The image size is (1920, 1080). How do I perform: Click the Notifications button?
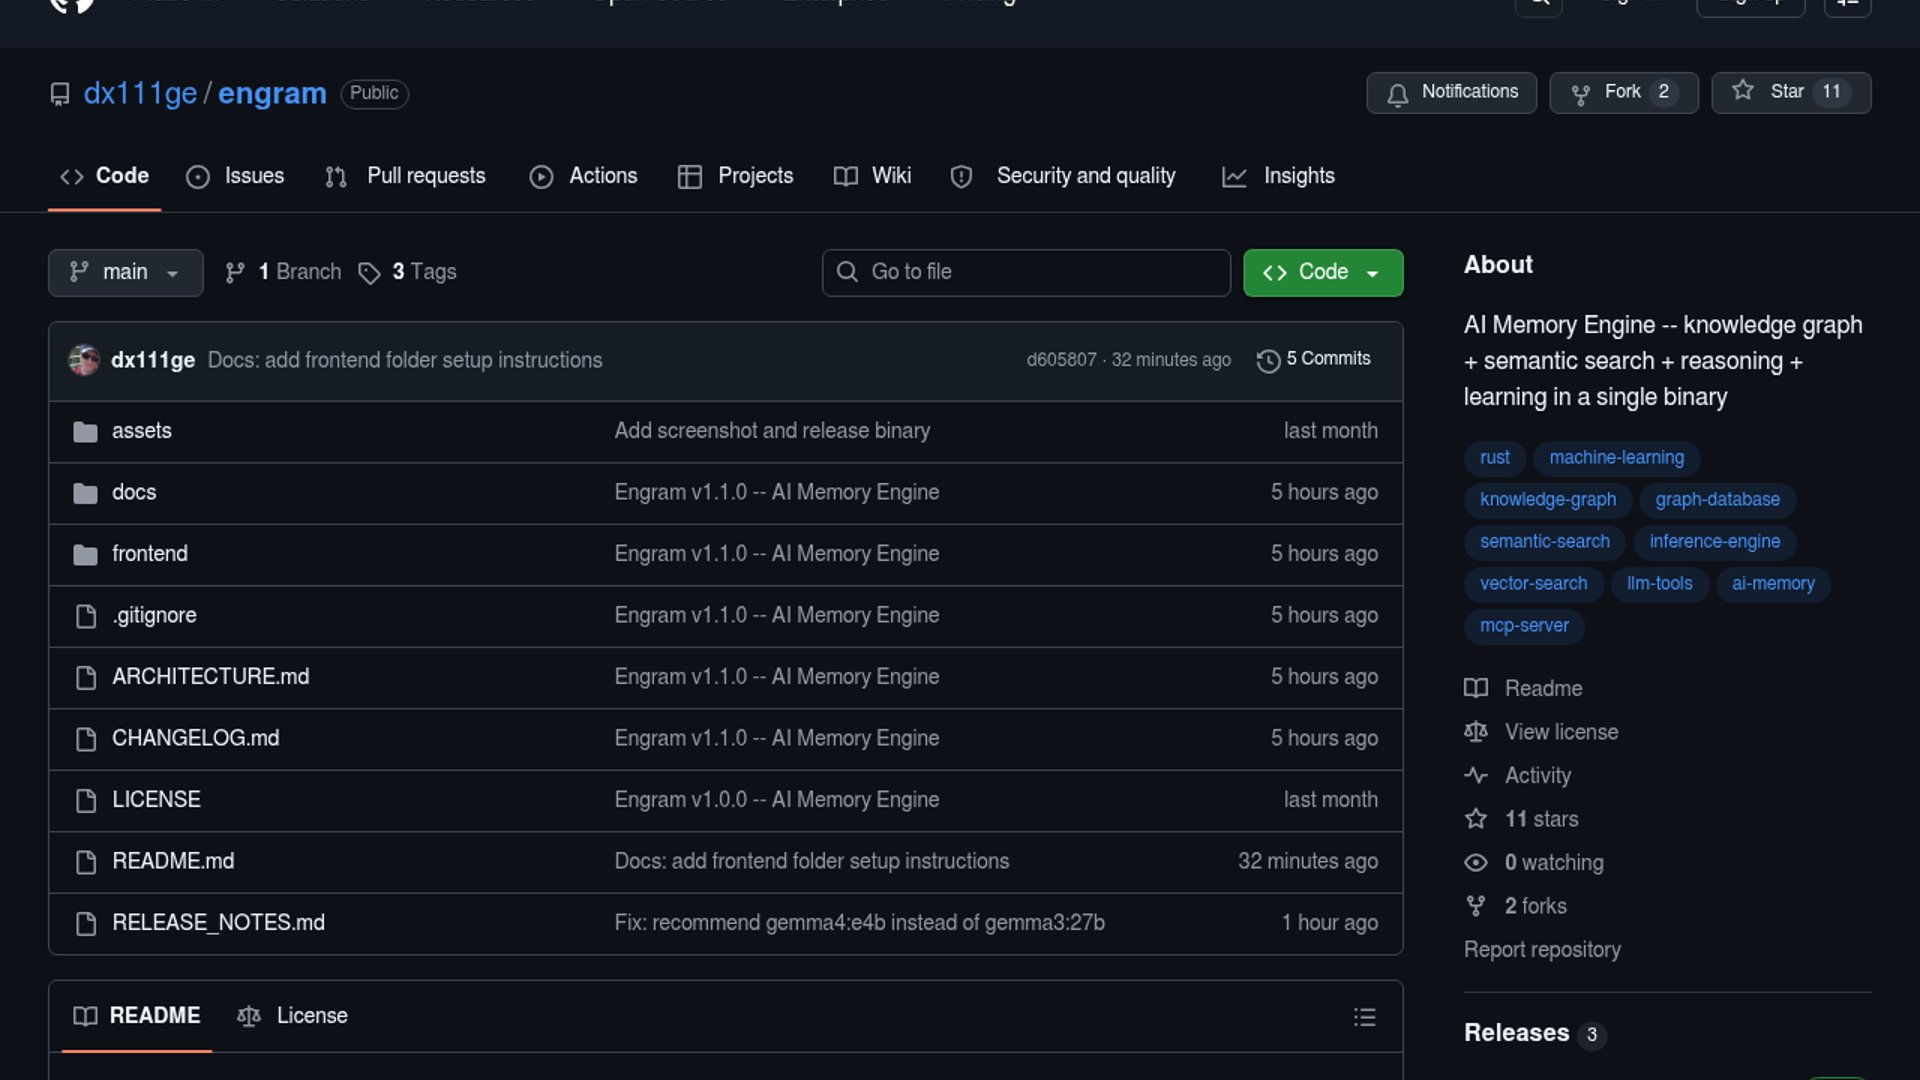click(1452, 93)
